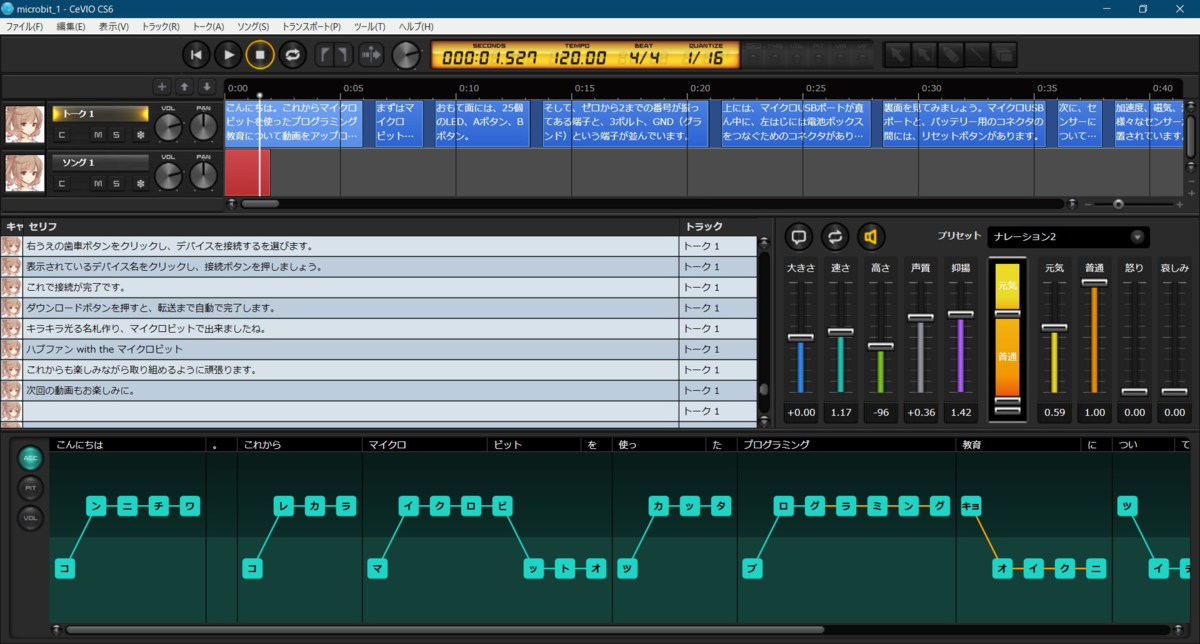Click the loop range marker icon beside the loop button

pyautogui.click(x=334, y=55)
